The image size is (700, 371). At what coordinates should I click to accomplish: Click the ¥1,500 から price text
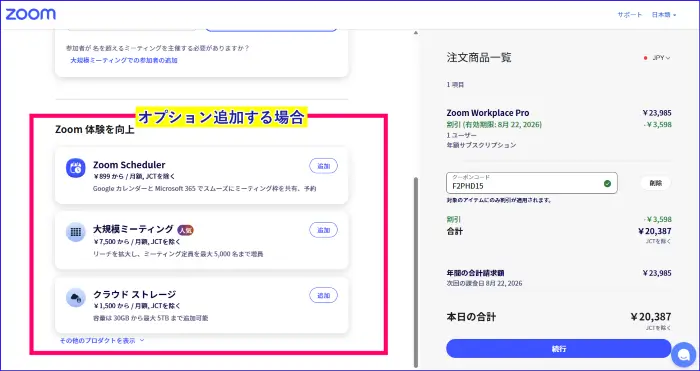[x=137, y=306]
